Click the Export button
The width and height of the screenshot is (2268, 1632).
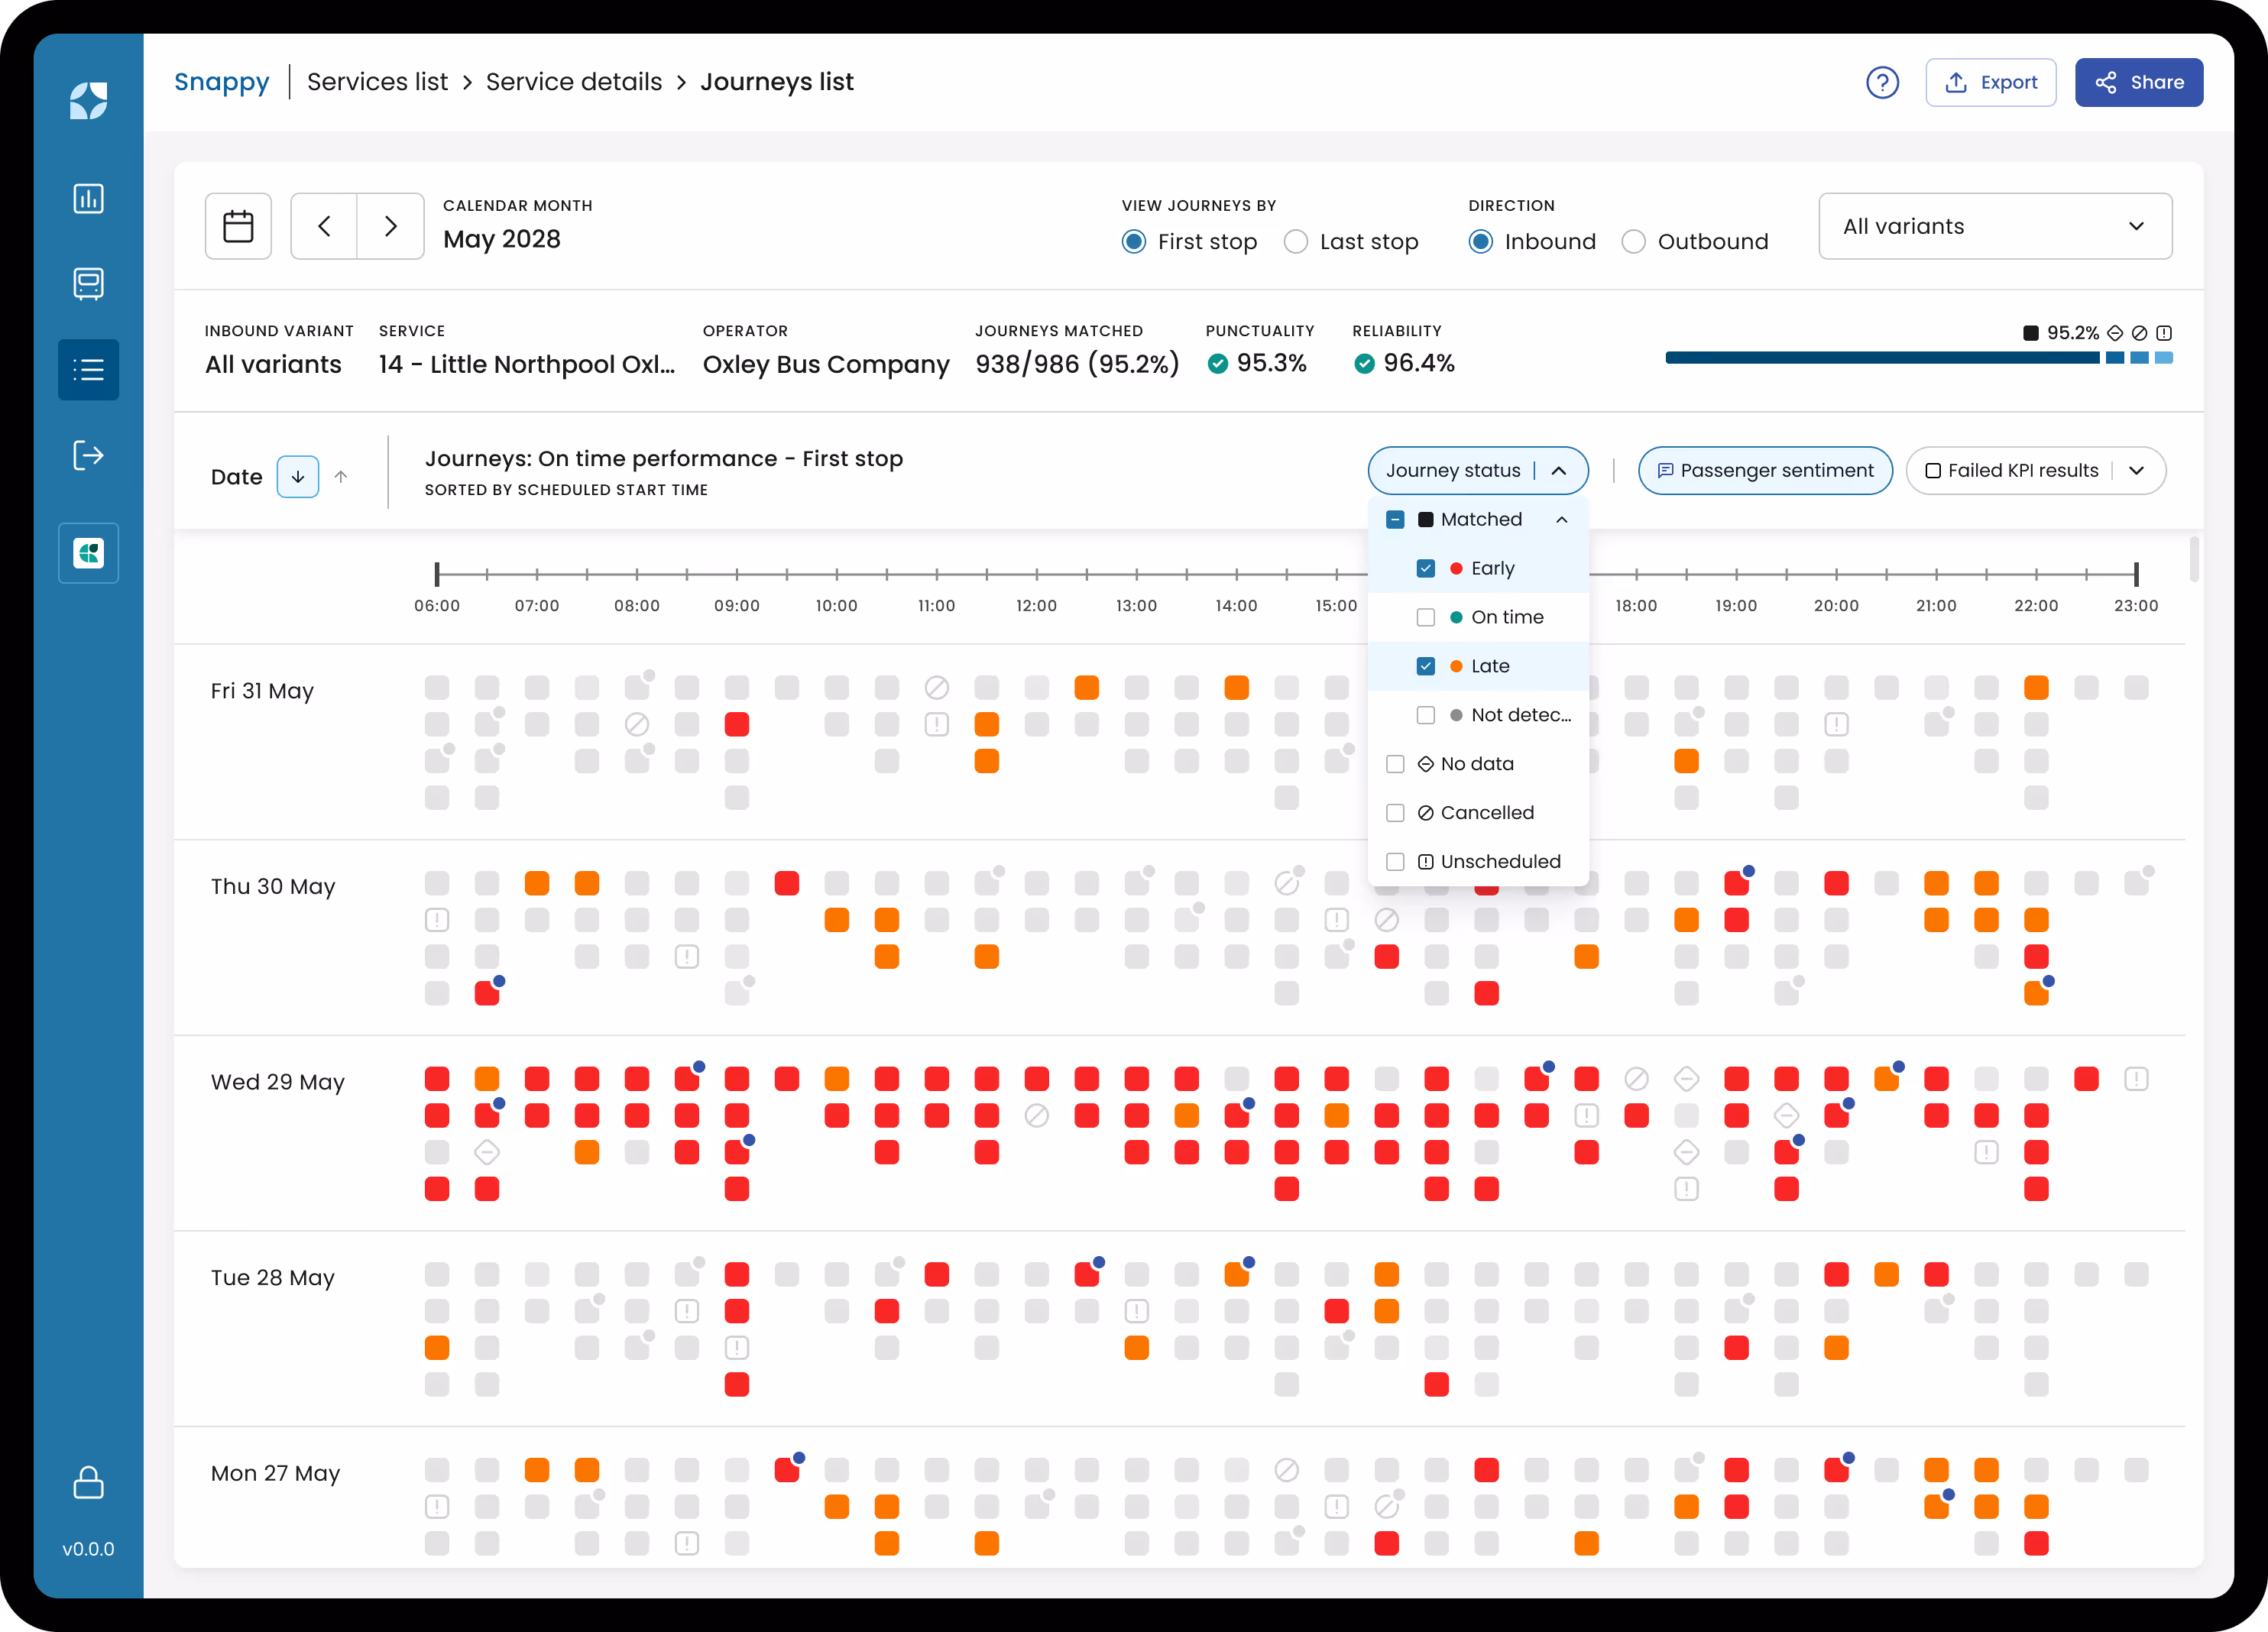tap(1990, 82)
